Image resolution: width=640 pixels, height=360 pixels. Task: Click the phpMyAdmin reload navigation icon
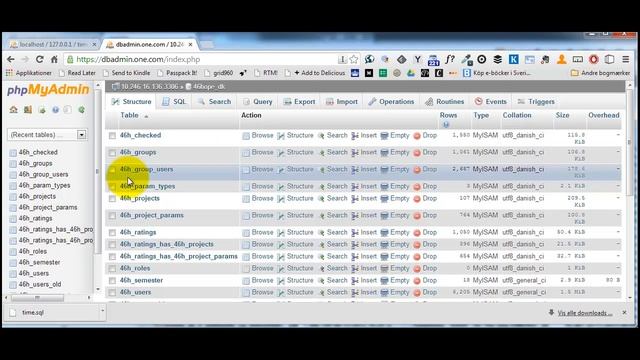82,109
